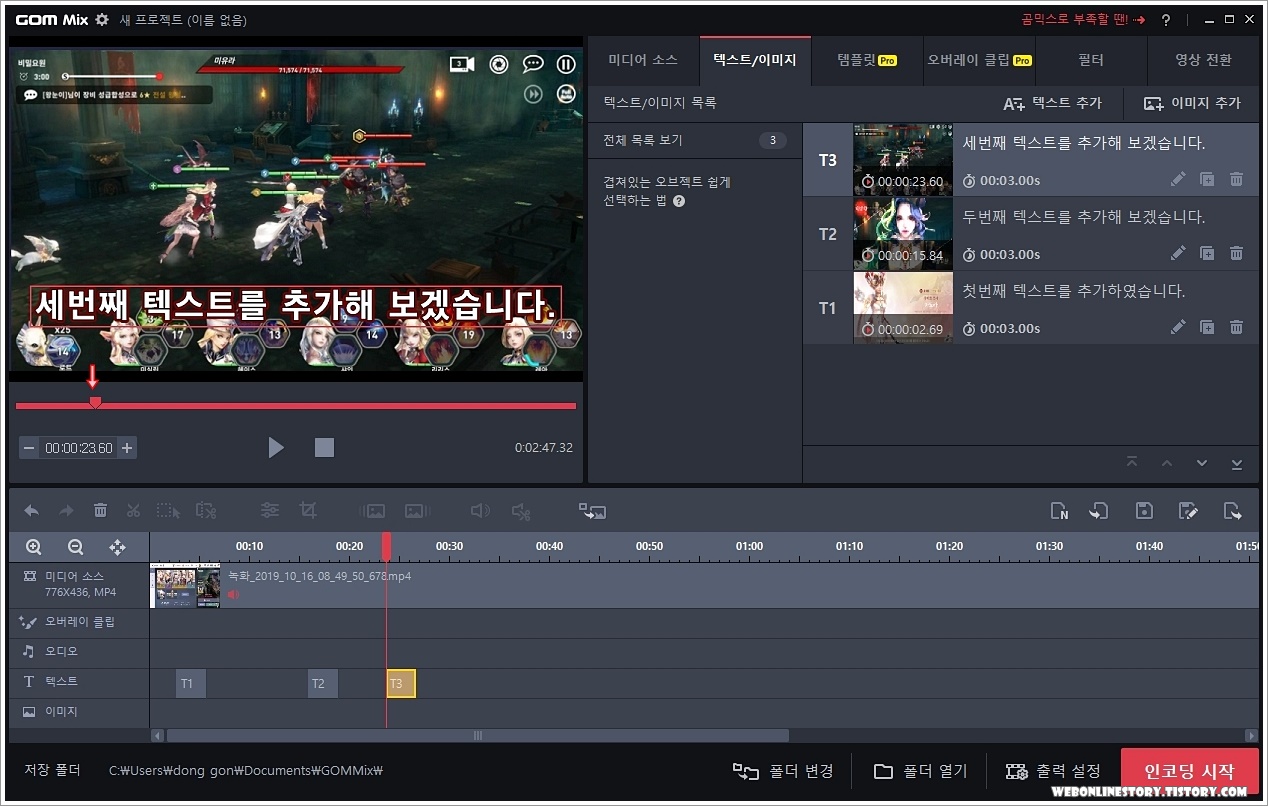Move selected item to top of list

point(1132,464)
